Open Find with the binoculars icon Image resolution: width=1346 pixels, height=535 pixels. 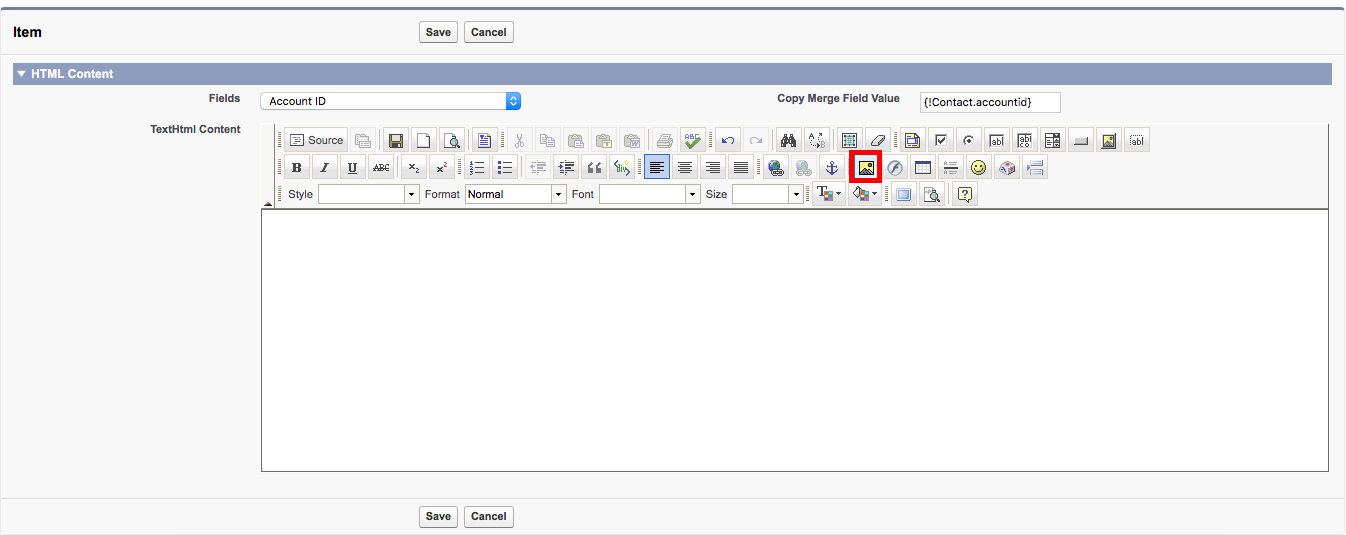click(x=788, y=140)
